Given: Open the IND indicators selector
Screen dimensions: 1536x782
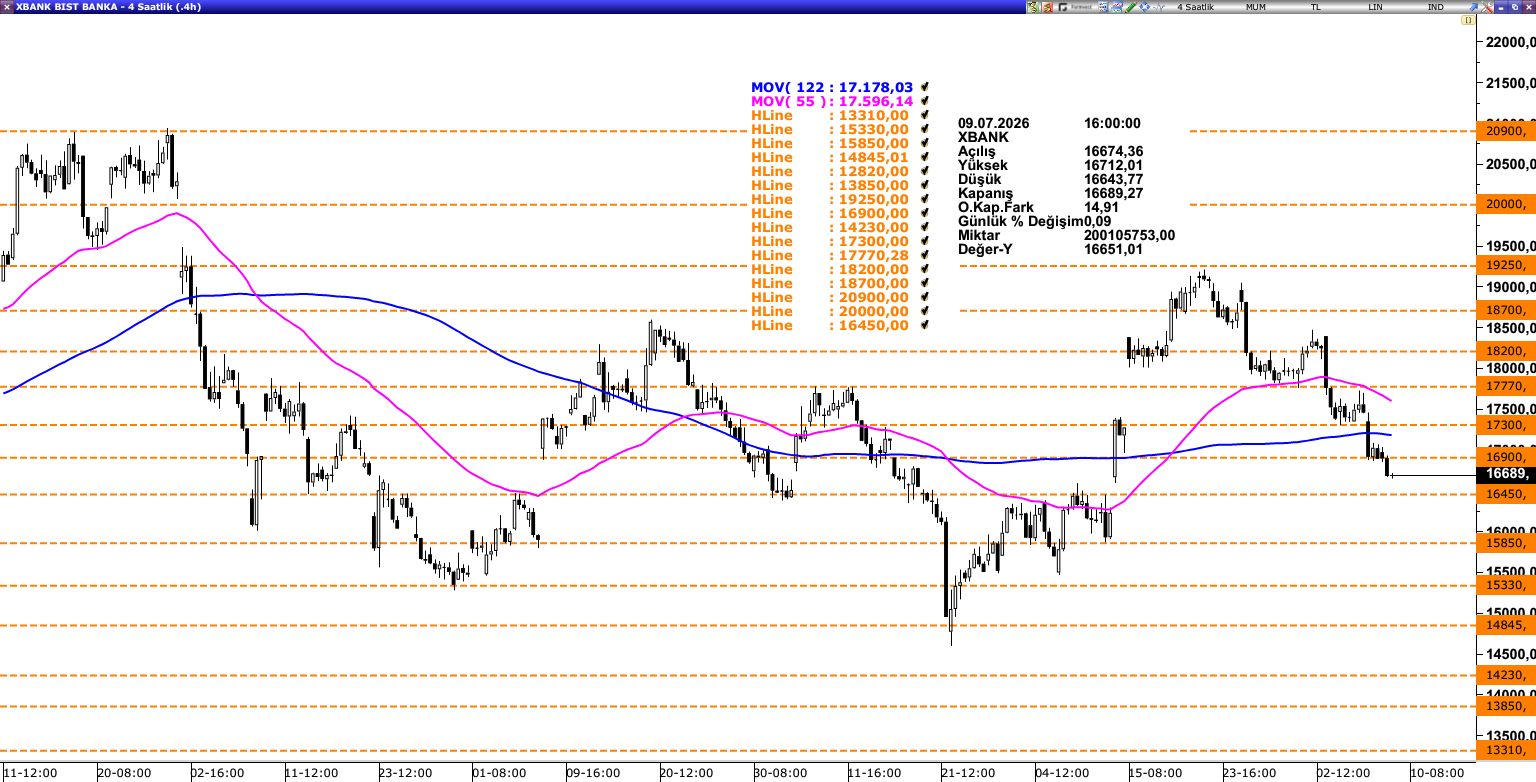Looking at the screenshot, I should [1435, 7].
